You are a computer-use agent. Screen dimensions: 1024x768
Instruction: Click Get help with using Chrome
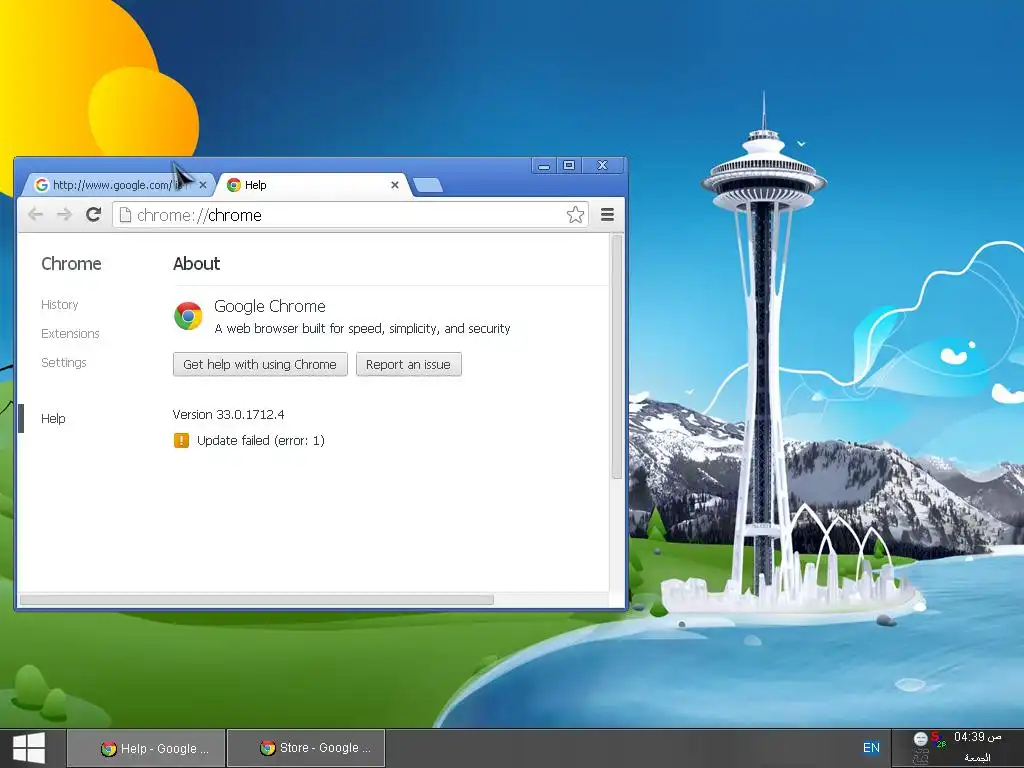click(x=260, y=364)
